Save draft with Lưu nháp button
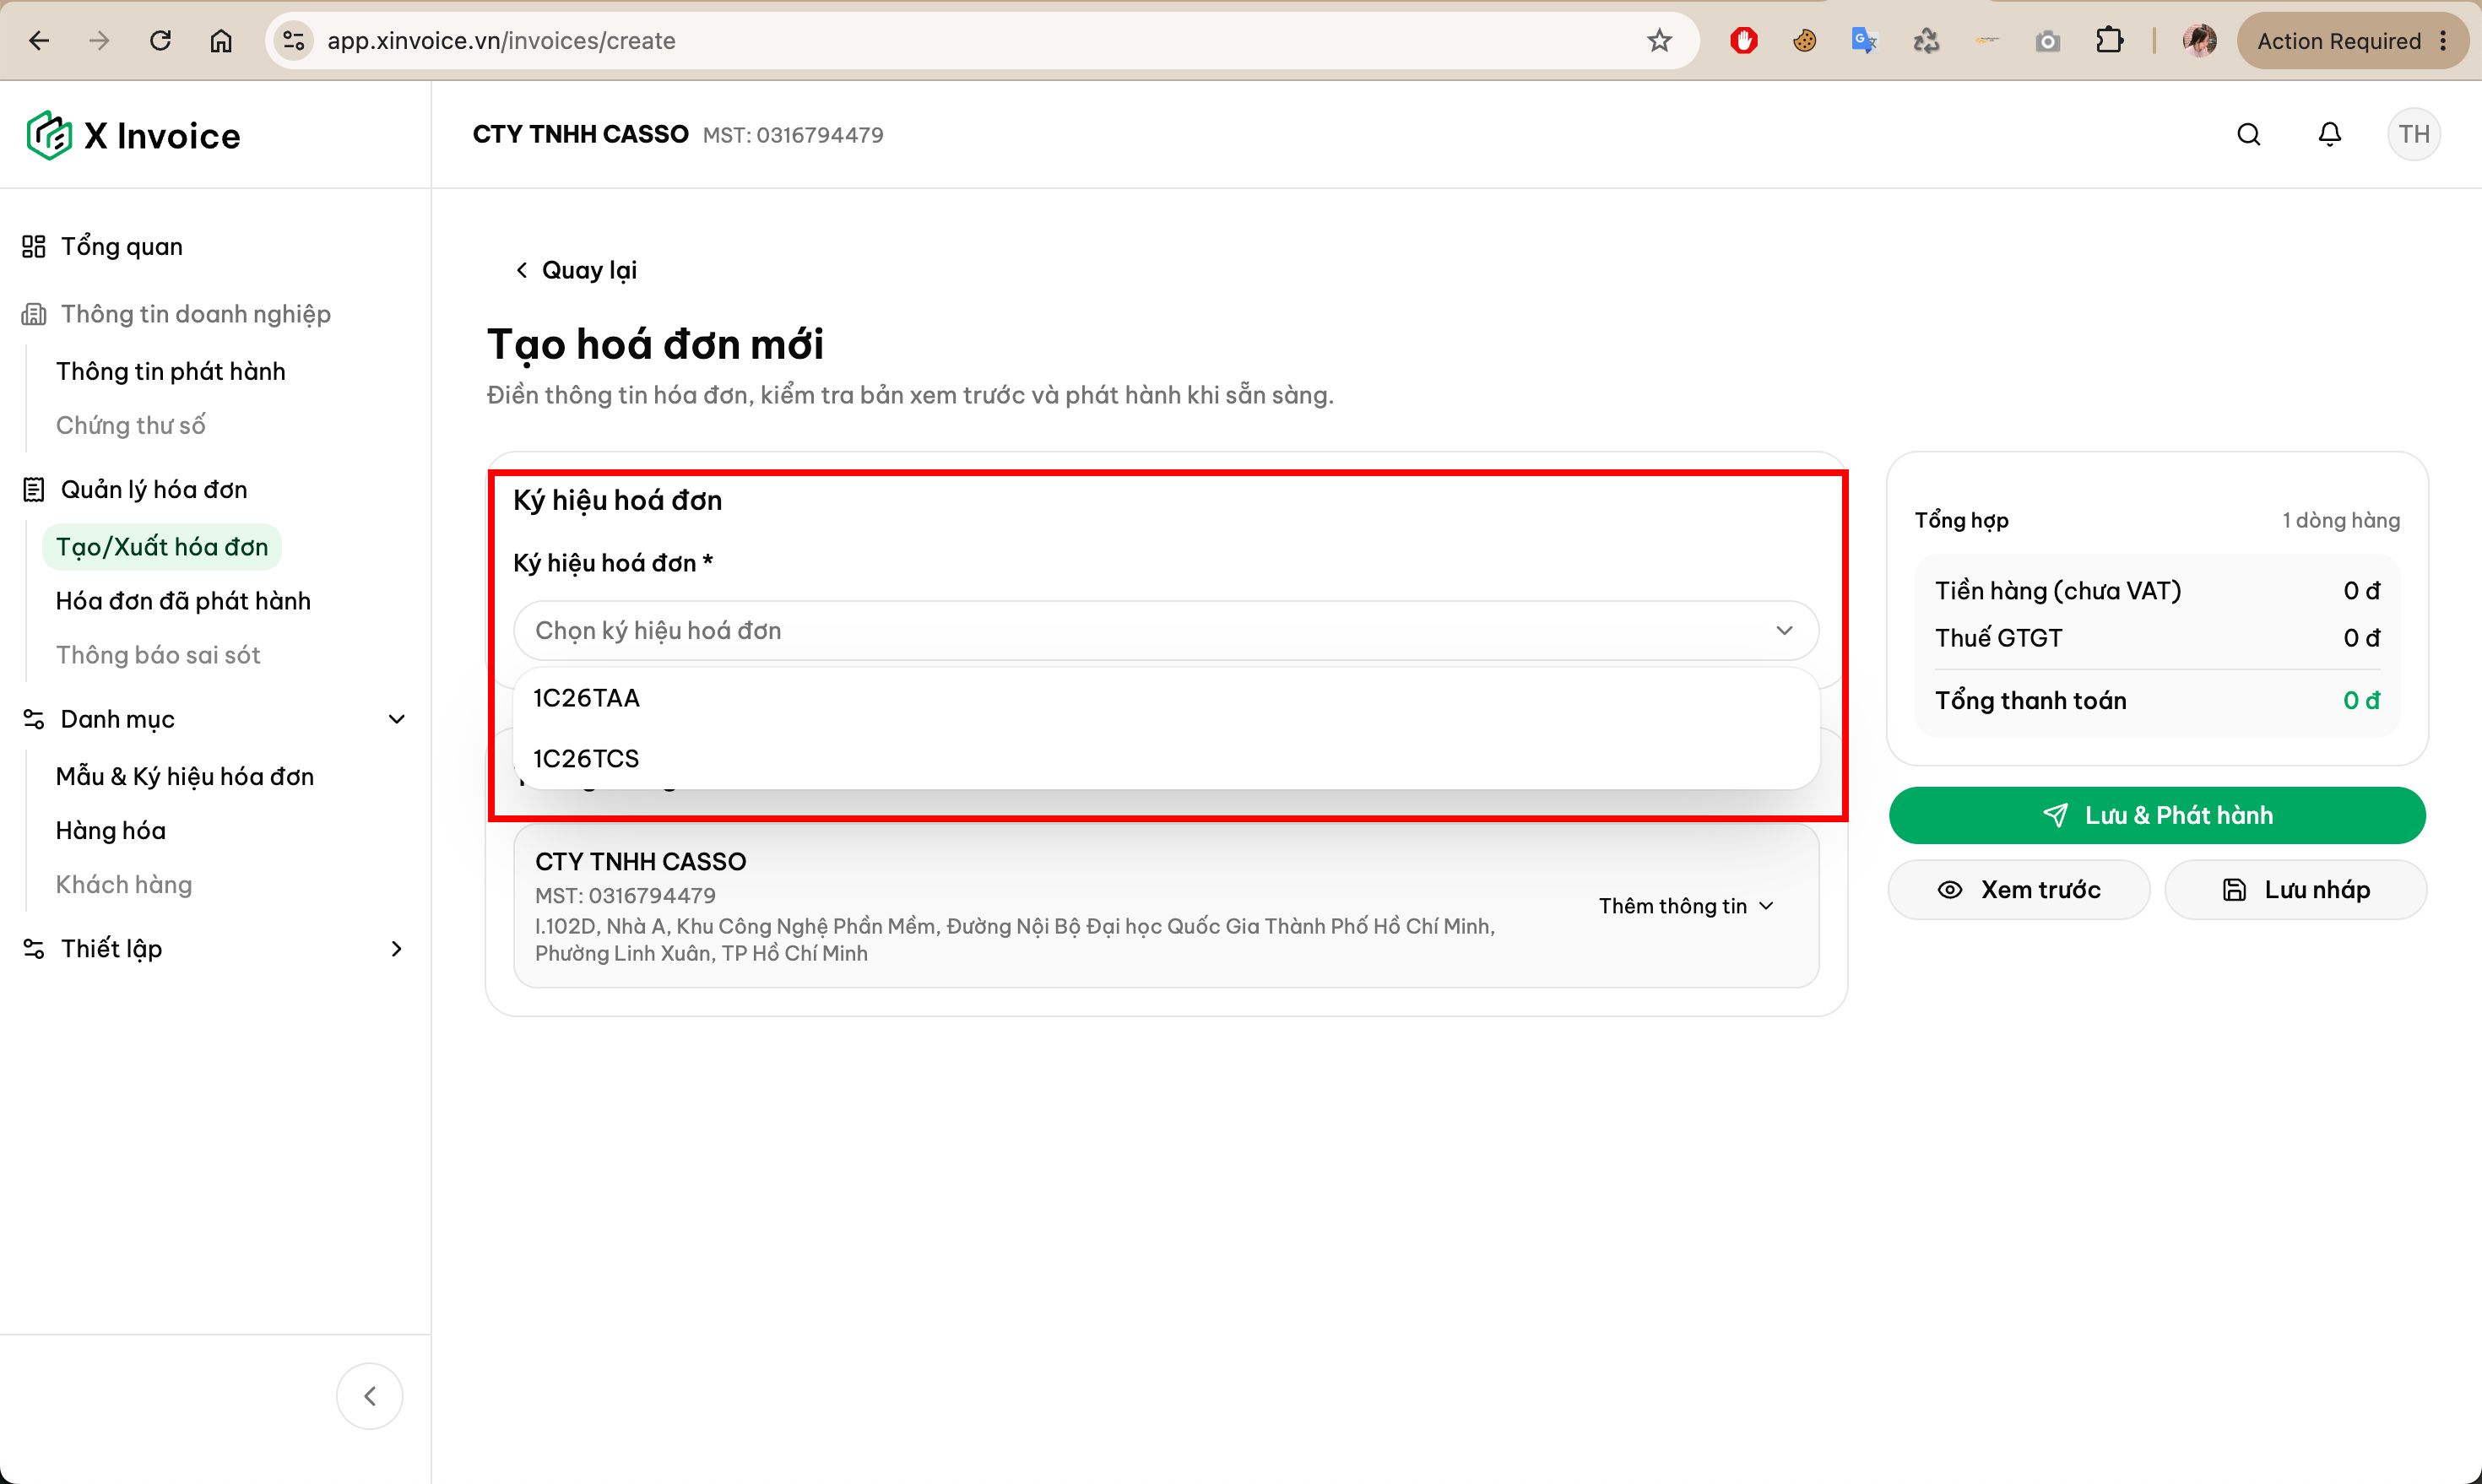 [x=2295, y=889]
